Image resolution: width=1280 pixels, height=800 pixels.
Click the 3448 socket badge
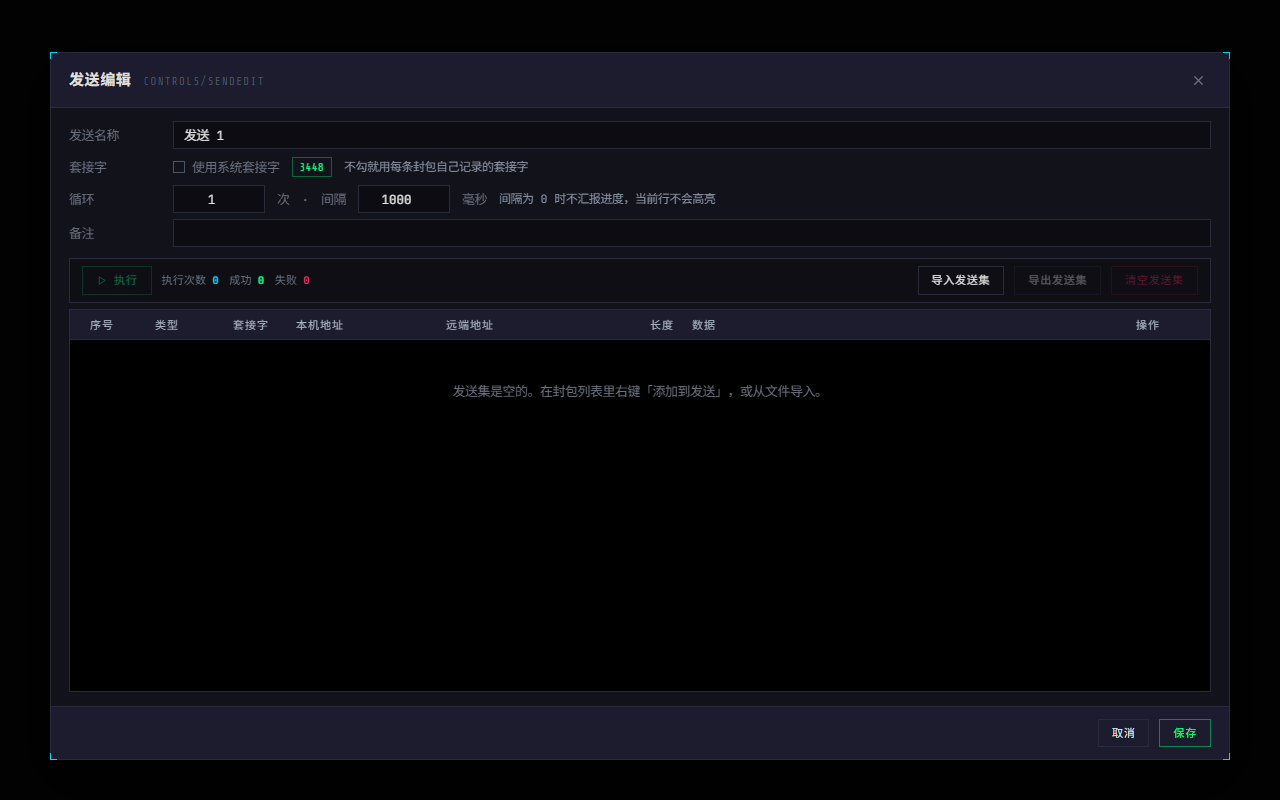pos(312,167)
